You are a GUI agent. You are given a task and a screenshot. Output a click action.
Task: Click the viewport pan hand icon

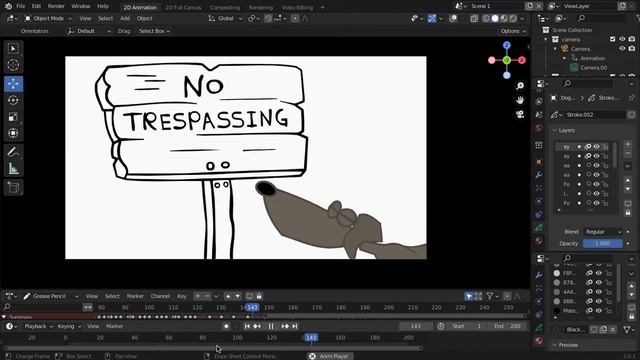[520, 100]
